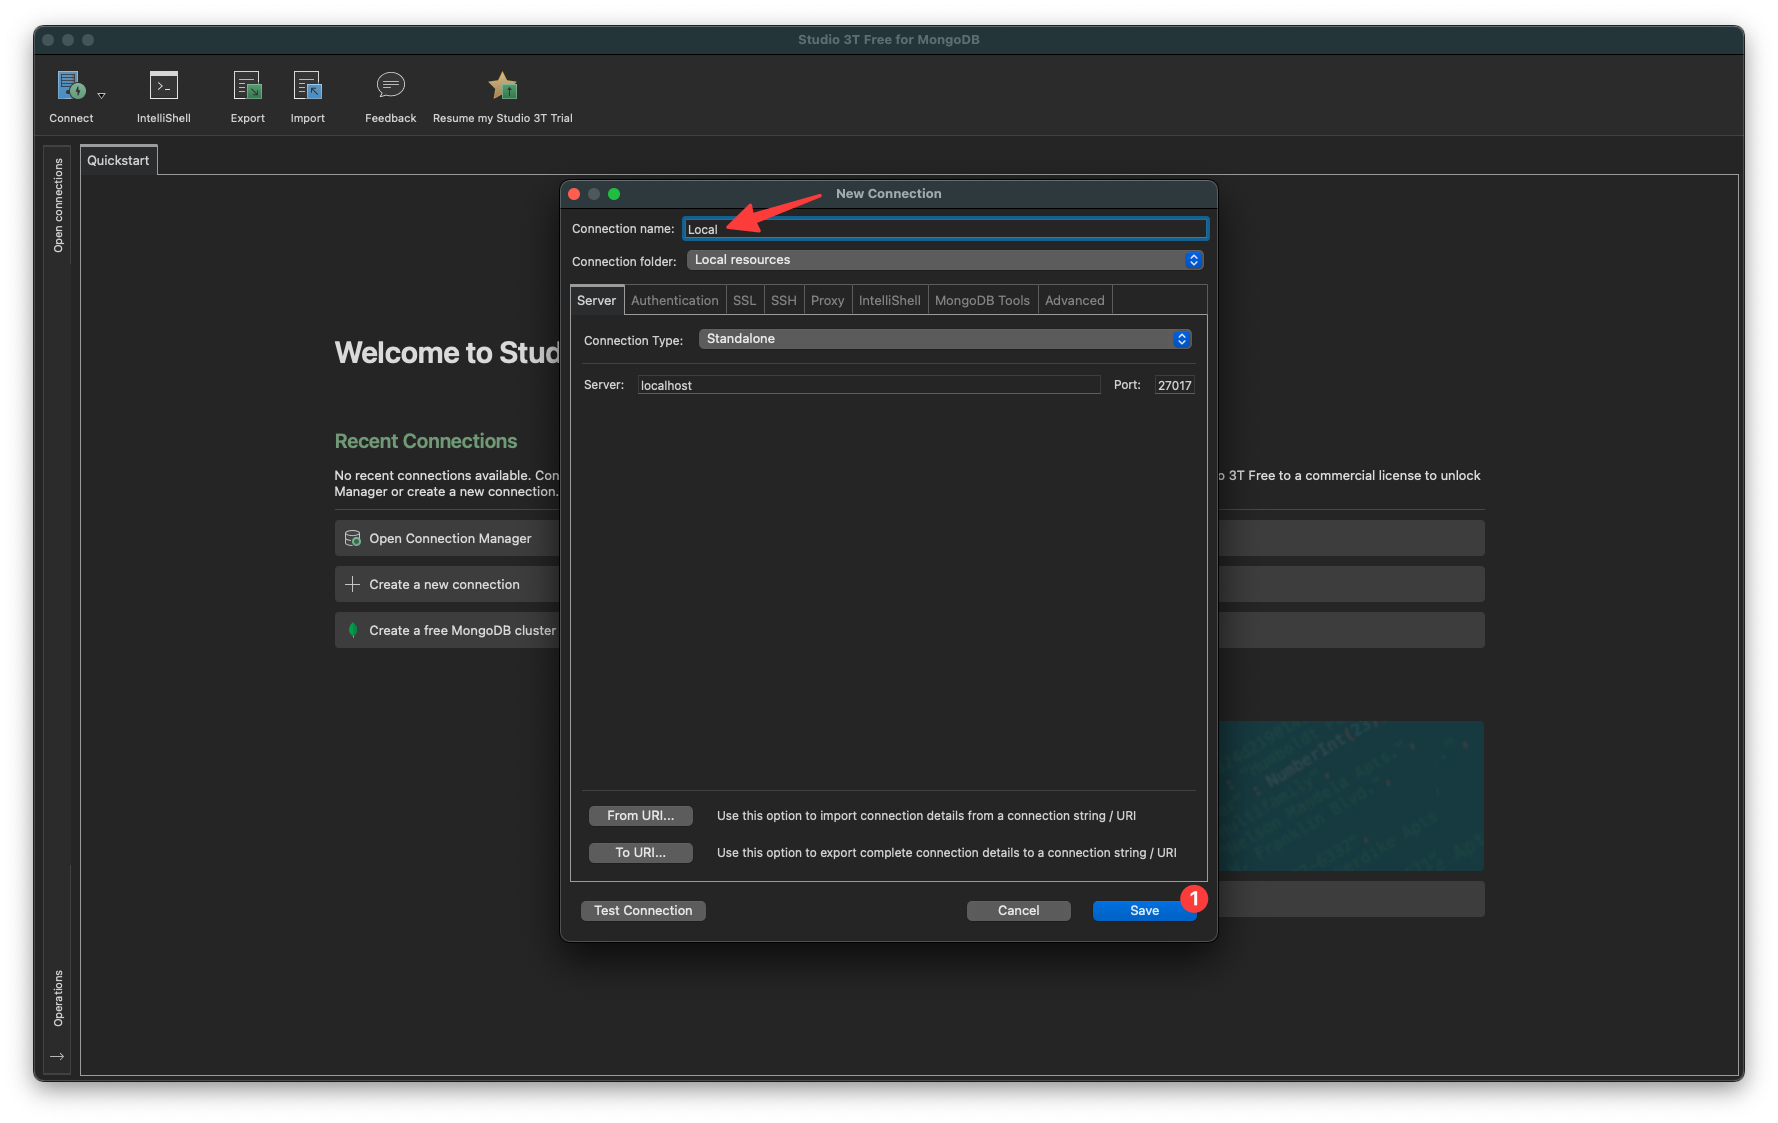Viewport: 1778px width, 1123px height.
Task: Open the Open connections side panel
Action: click(x=58, y=205)
